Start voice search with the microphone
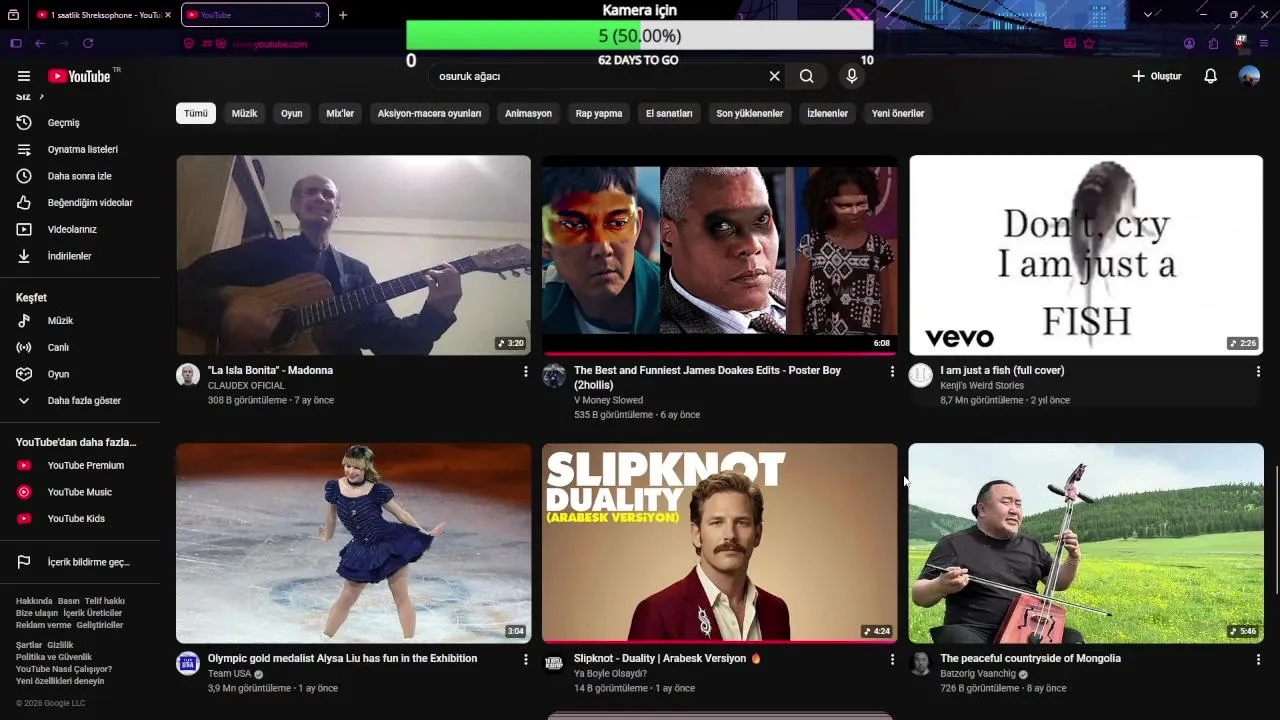 [852, 76]
